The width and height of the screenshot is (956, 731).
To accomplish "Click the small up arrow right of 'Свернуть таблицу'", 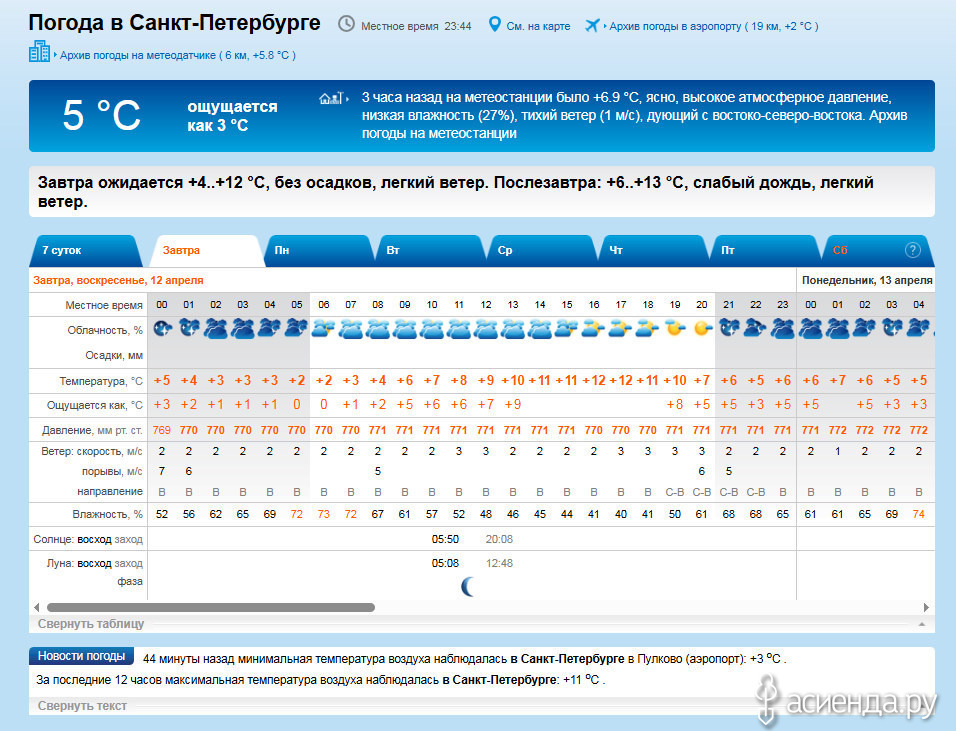I will [x=921, y=624].
